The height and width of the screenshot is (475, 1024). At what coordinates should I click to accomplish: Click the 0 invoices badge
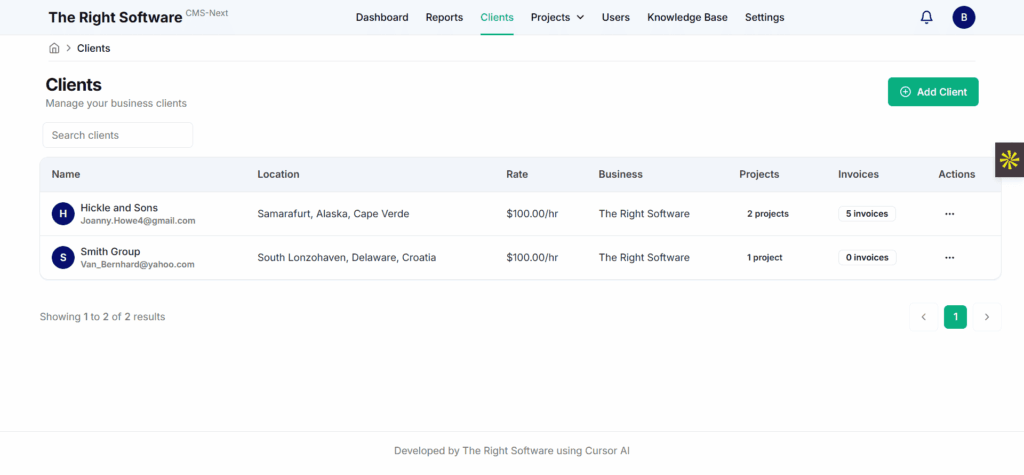point(867,257)
